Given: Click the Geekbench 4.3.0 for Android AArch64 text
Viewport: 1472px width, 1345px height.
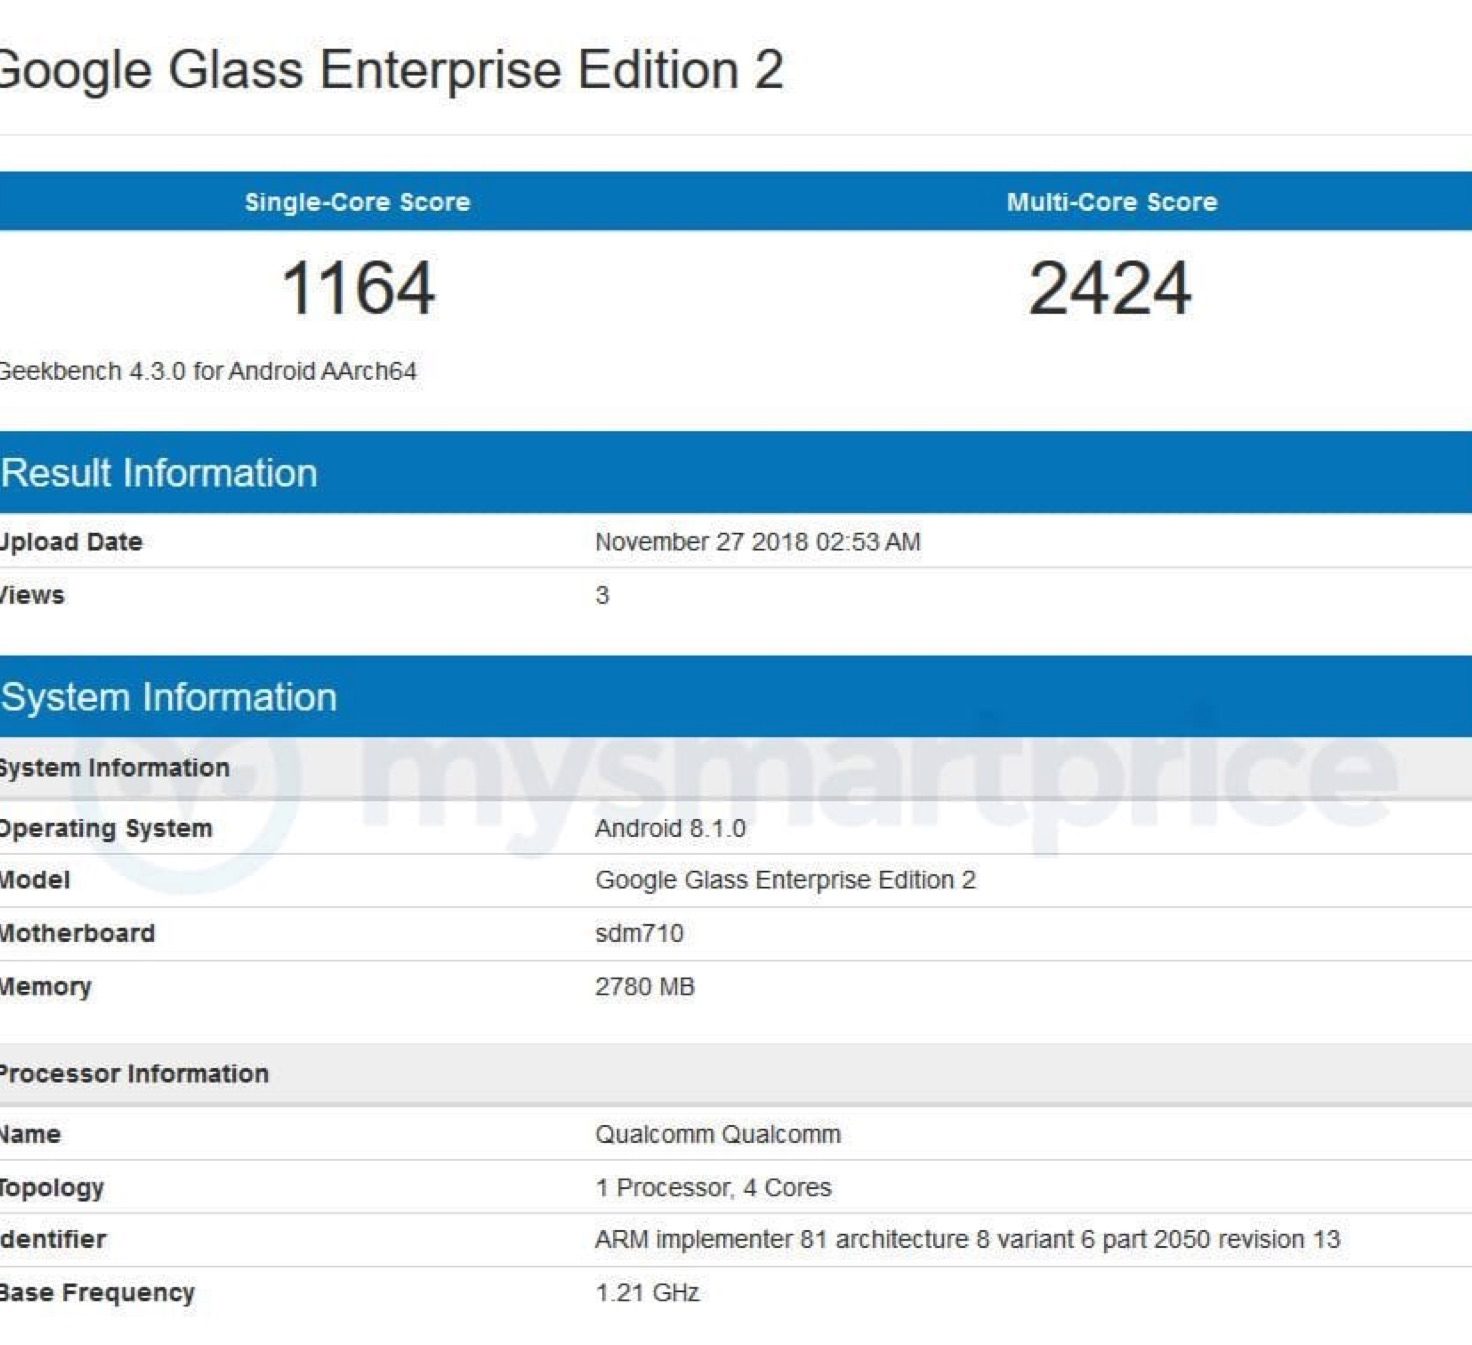Looking at the screenshot, I should pyautogui.click(x=207, y=371).
